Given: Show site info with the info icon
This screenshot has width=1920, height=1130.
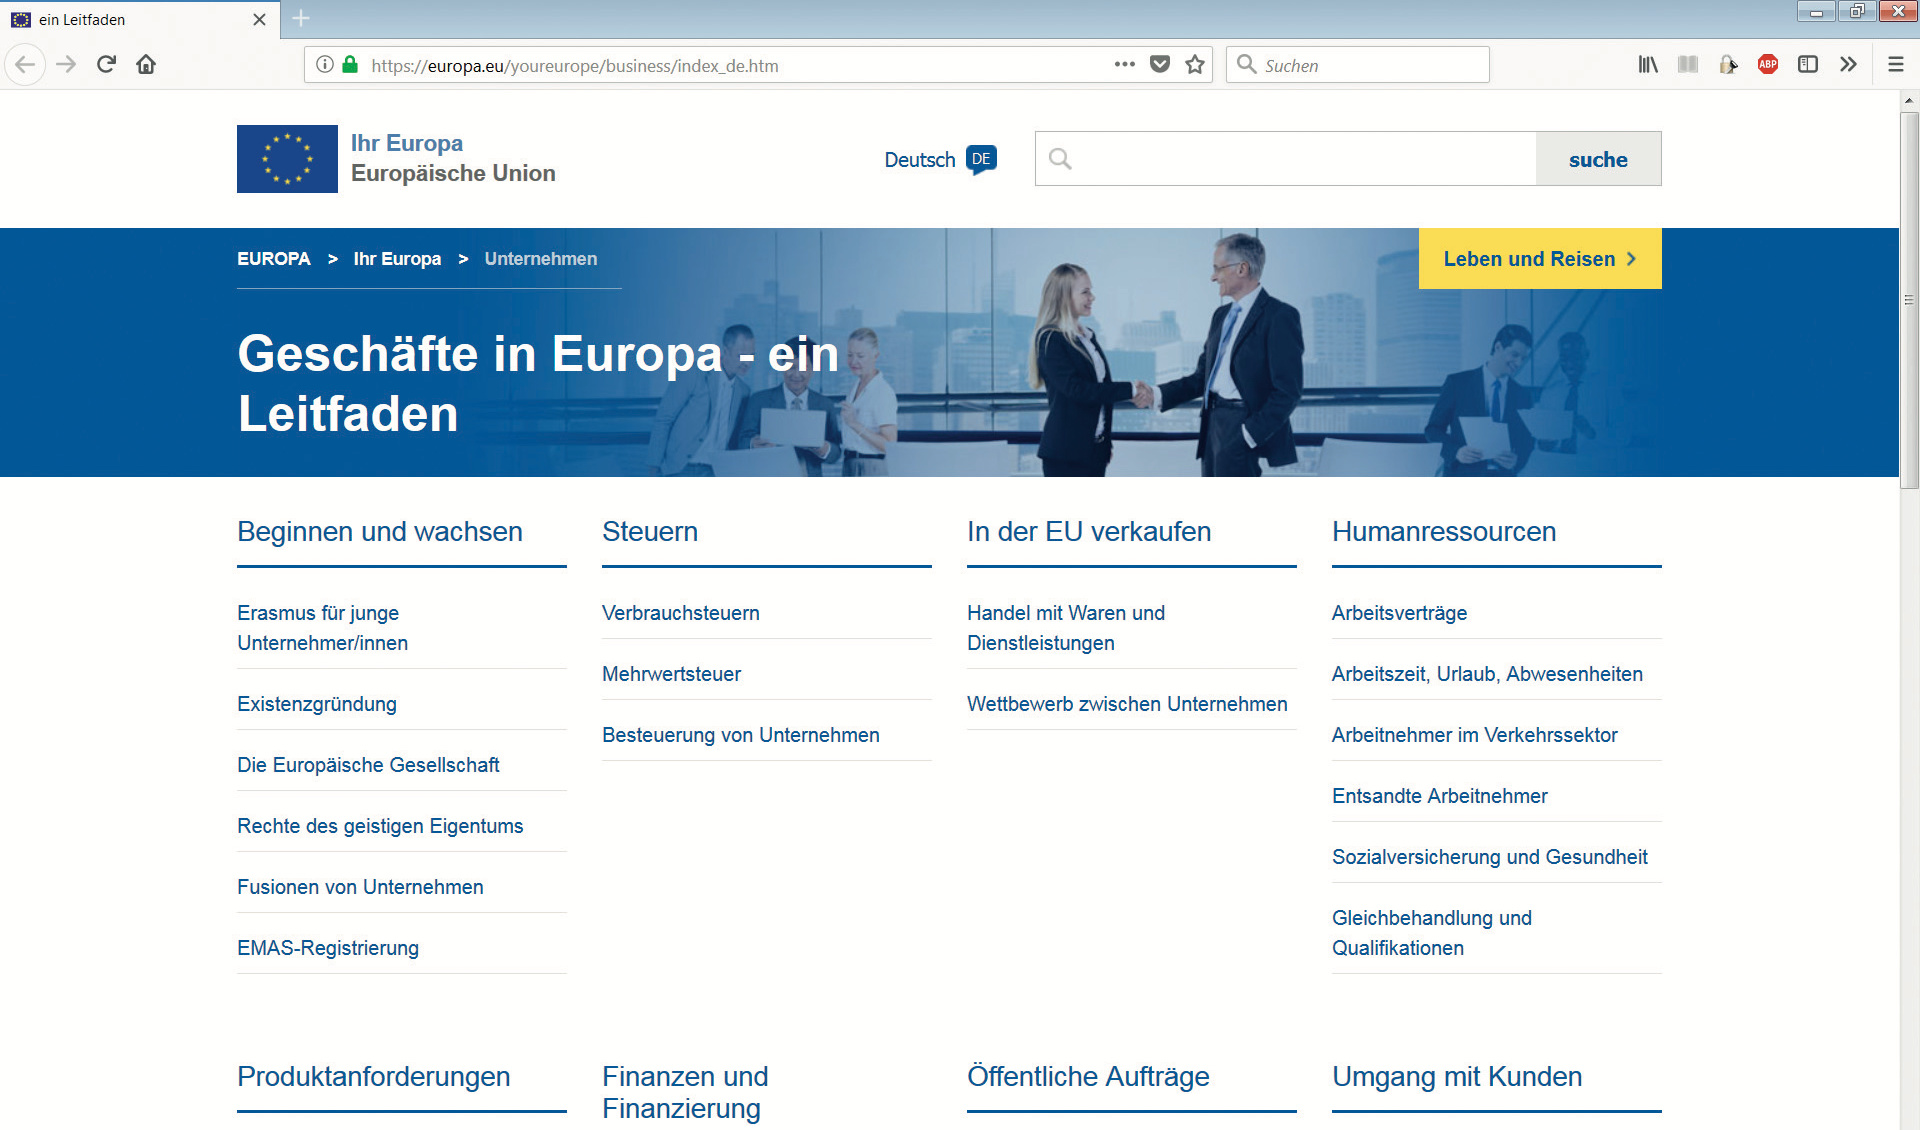Looking at the screenshot, I should click(325, 65).
